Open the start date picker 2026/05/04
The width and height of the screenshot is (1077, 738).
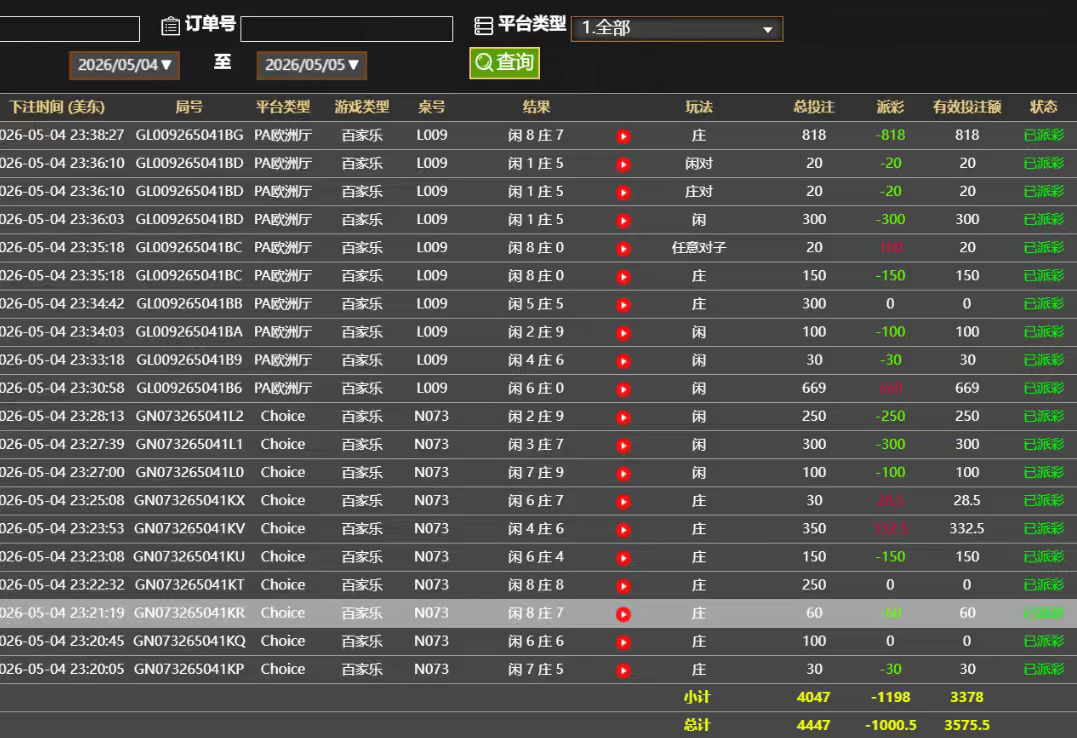pyautogui.click(x=124, y=65)
